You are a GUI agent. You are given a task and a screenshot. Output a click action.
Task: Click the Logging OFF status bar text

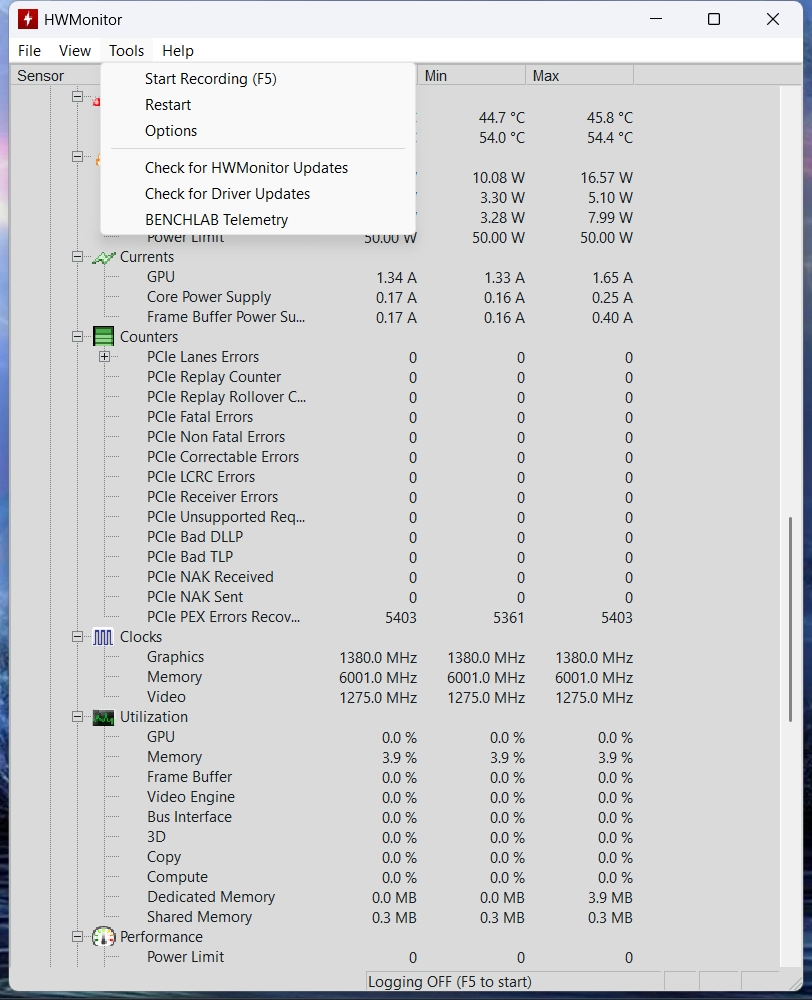(x=450, y=982)
